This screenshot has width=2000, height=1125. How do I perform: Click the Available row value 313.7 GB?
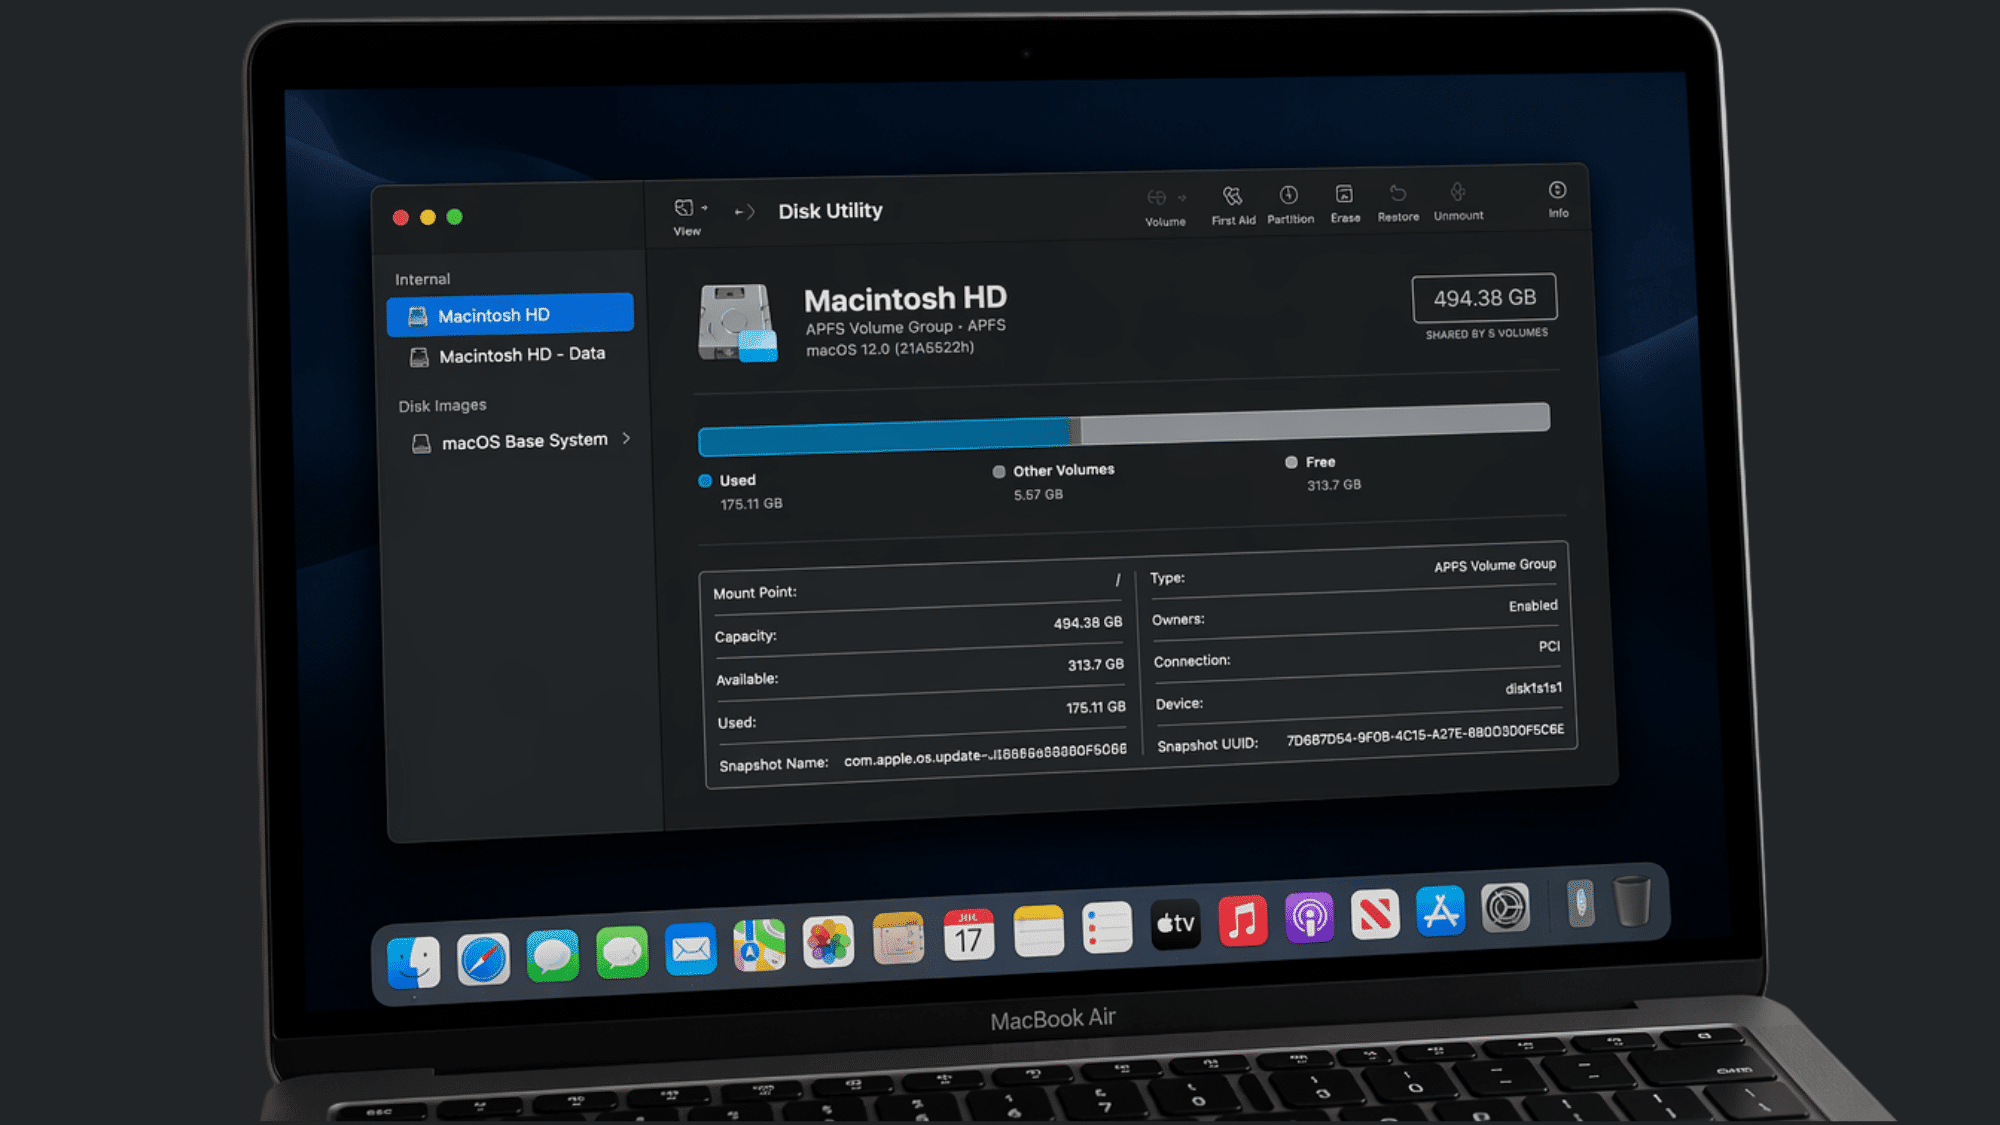[x=1095, y=665]
